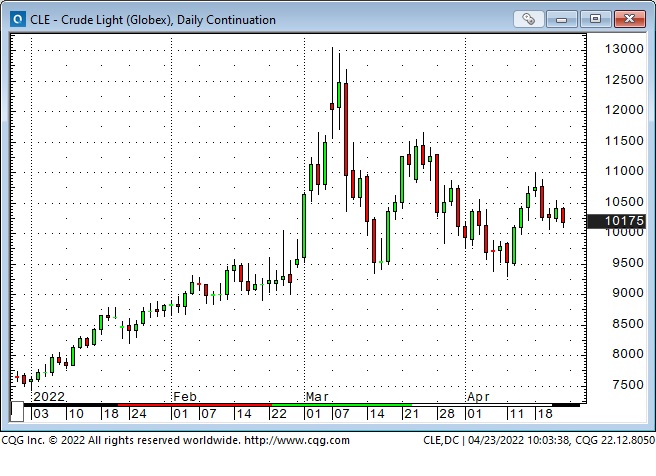Viewport: 656px width, 476px height.
Task: Click the first date label 18 in January
Action: coord(111,414)
